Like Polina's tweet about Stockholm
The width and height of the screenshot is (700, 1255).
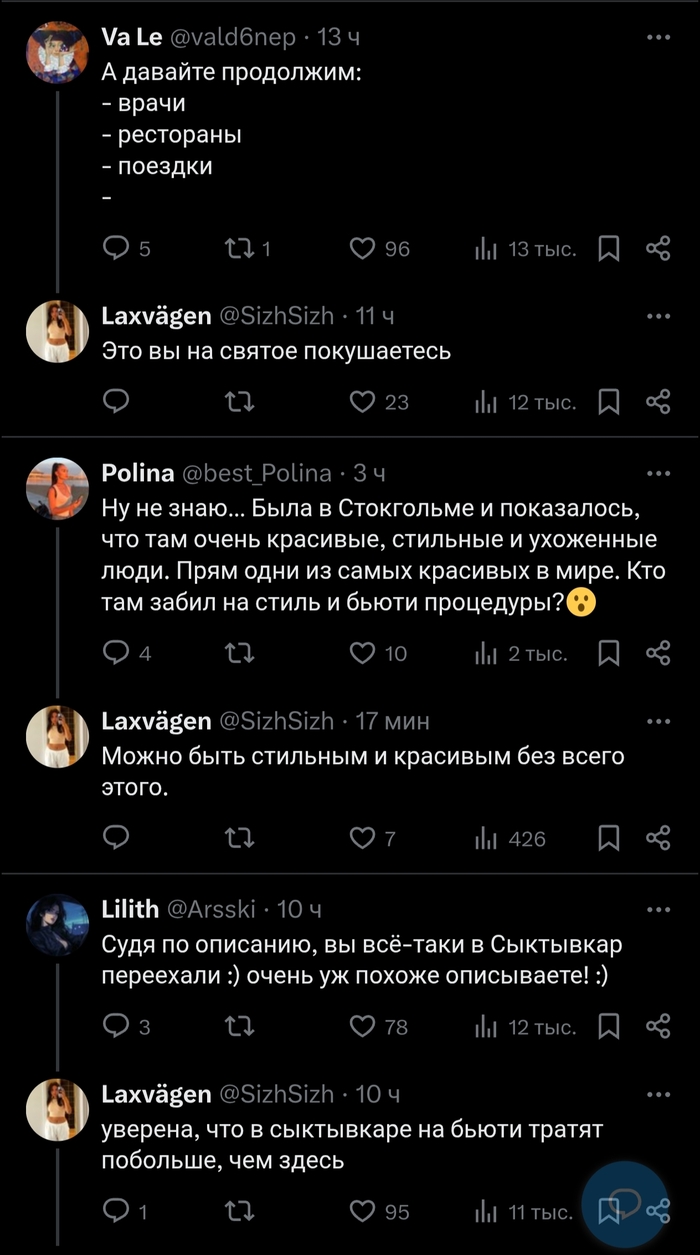point(362,654)
